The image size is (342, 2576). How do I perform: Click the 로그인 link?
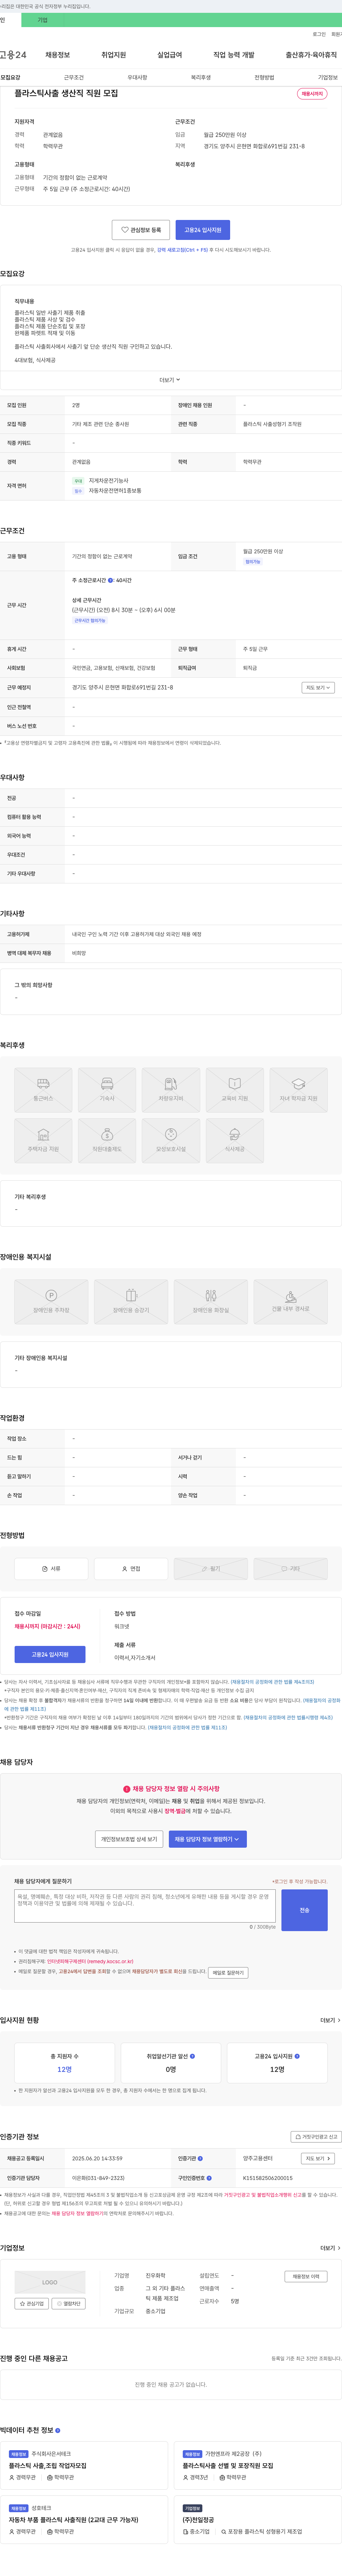click(319, 34)
